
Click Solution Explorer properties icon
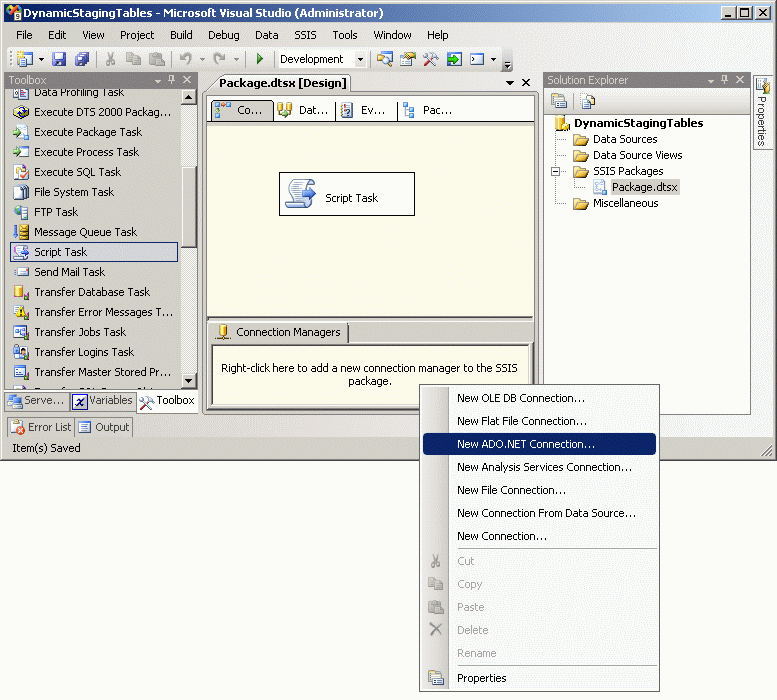point(559,101)
